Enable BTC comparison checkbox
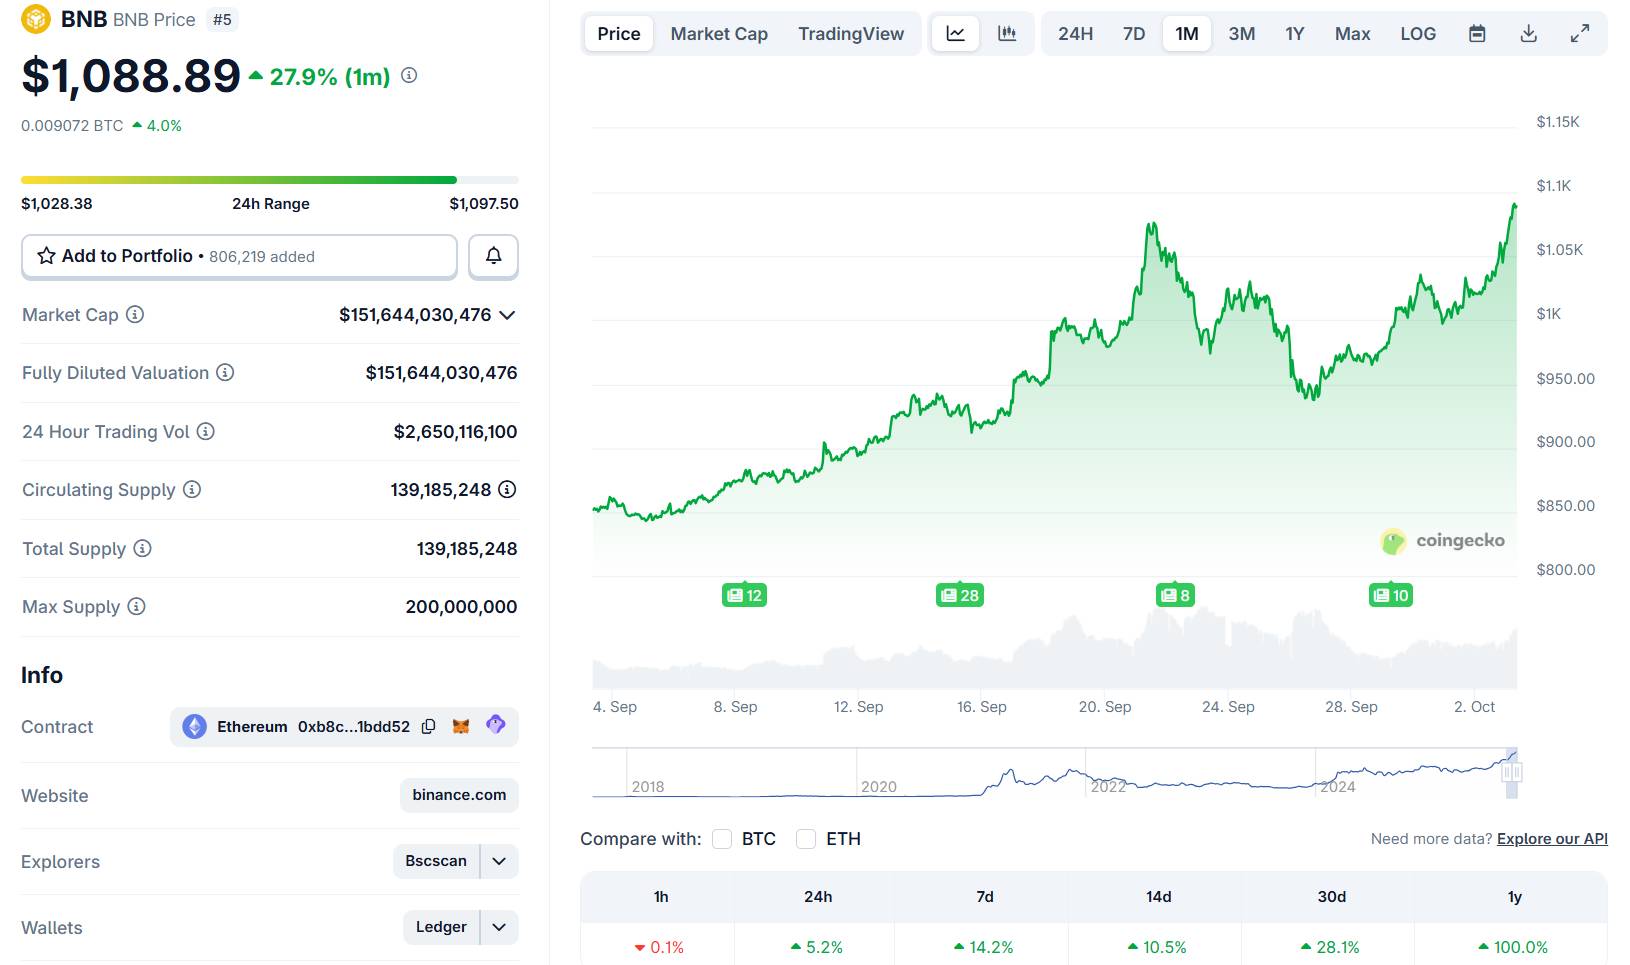This screenshot has height=965, width=1630. (722, 839)
